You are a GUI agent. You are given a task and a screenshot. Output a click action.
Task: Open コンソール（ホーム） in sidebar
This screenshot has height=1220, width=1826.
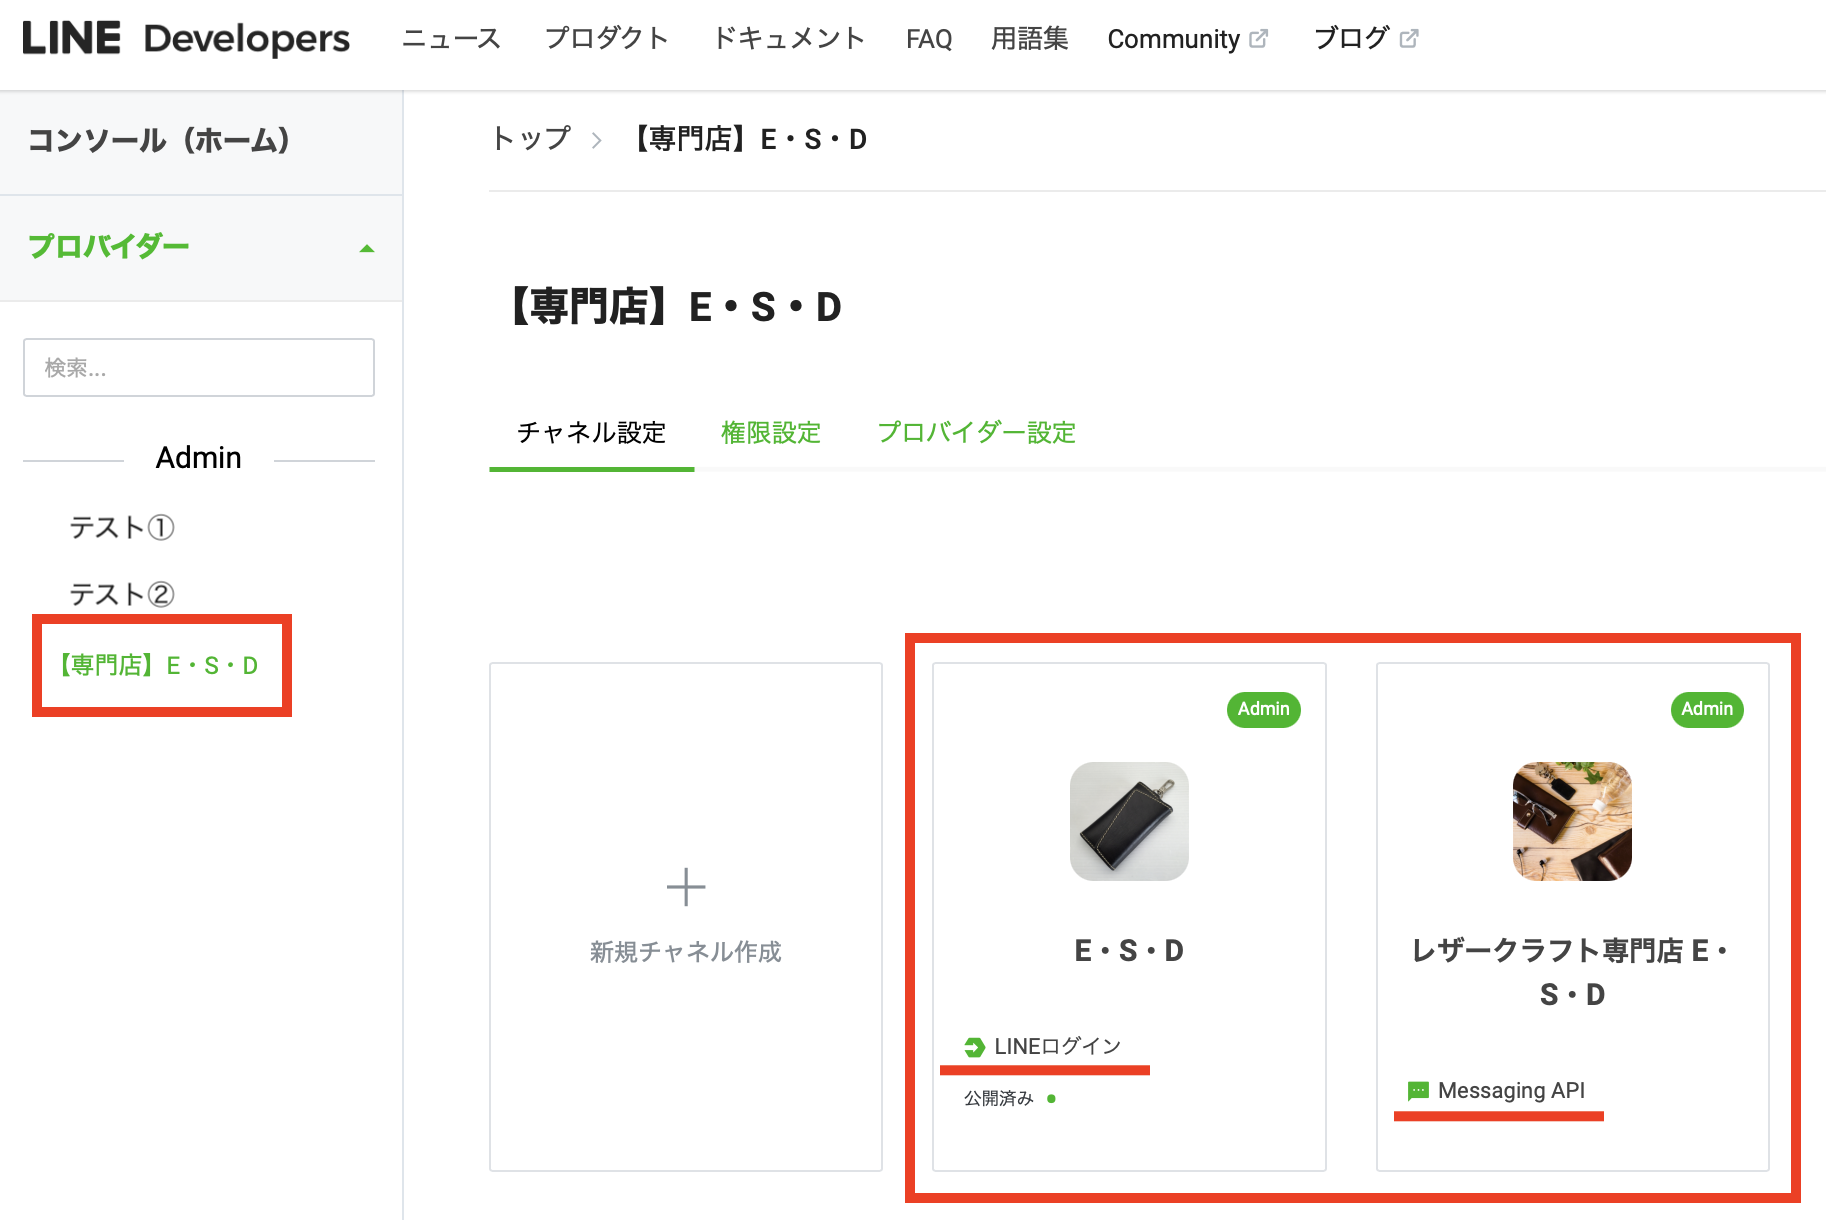click(158, 140)
